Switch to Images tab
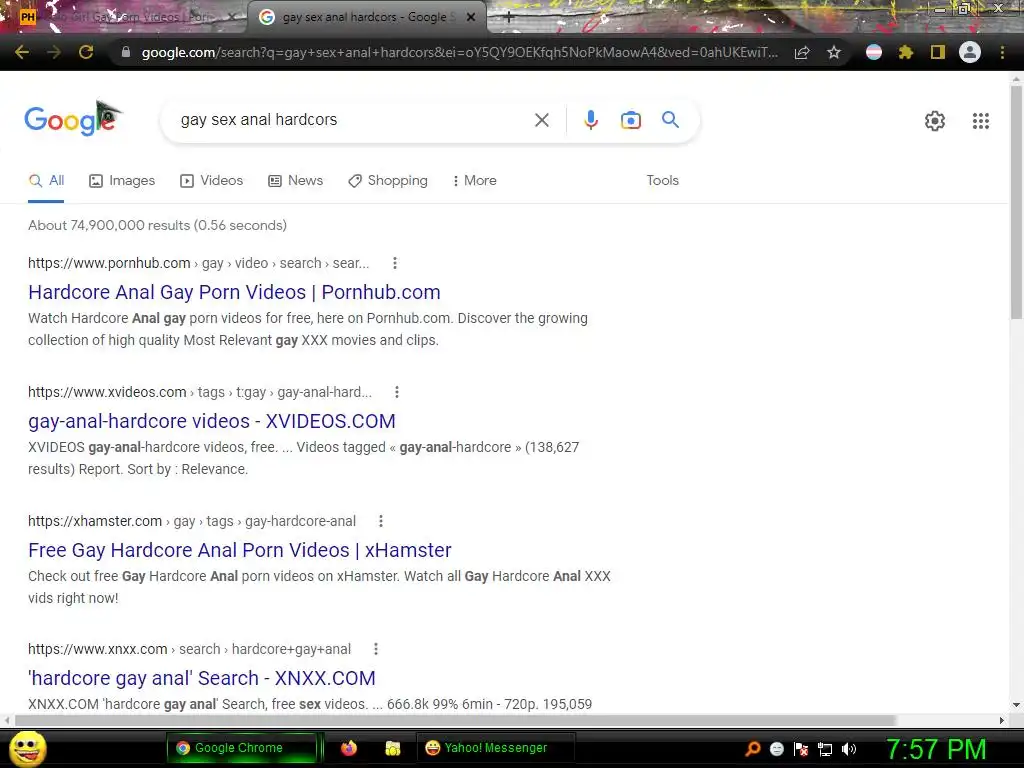The width and height of the screenshot is (1024, 768). pyautogui.click(x=122, y=181)
